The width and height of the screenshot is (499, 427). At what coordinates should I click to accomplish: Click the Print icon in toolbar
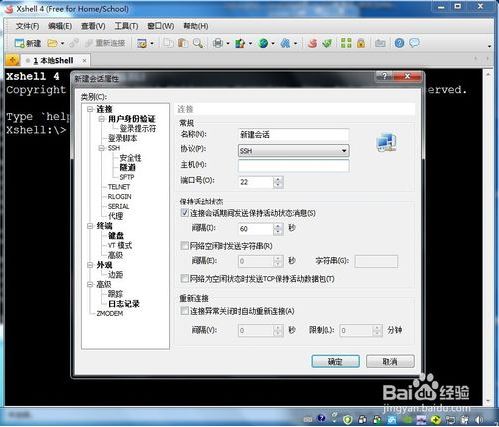point(218,43)
